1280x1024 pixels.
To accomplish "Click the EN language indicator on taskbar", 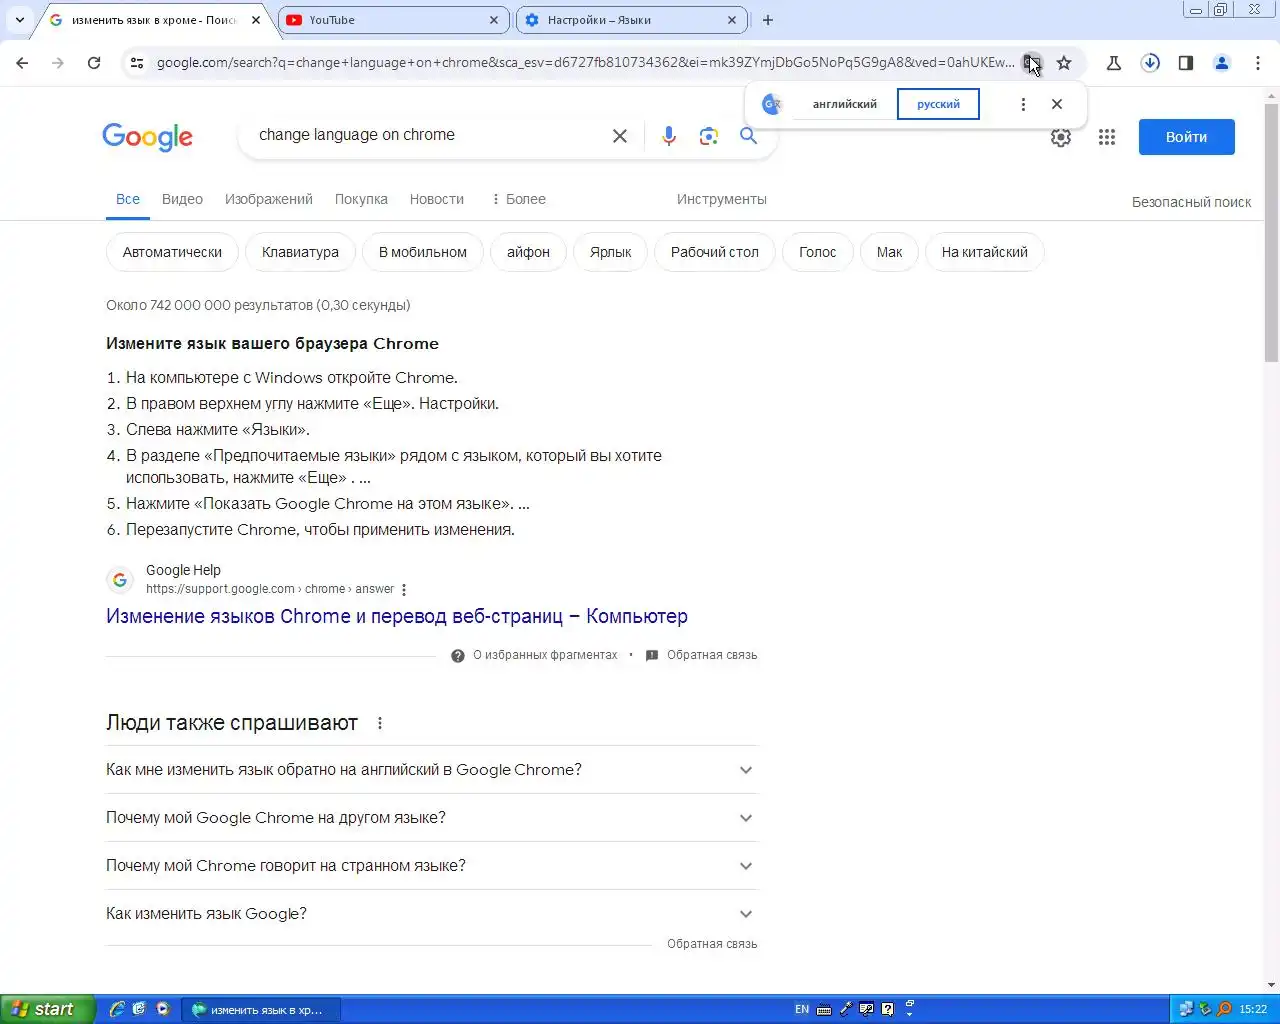I will click(x=802, y=1009).
